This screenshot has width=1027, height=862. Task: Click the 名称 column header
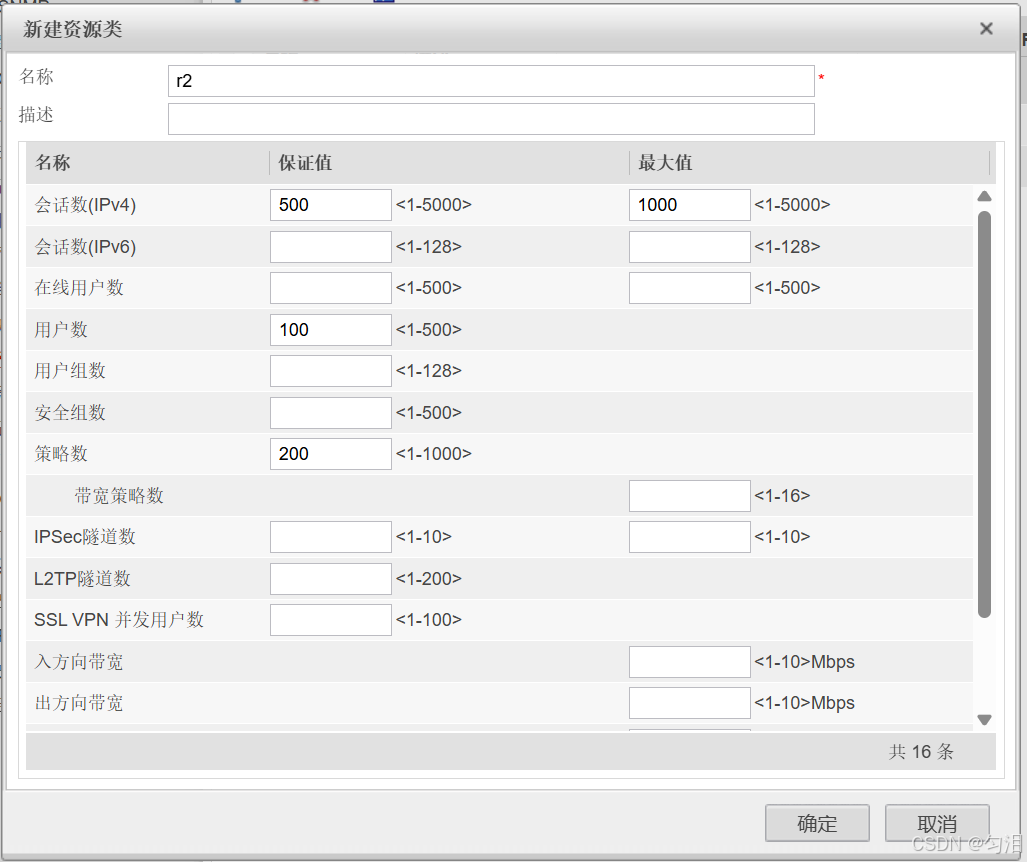coord(147,162)
